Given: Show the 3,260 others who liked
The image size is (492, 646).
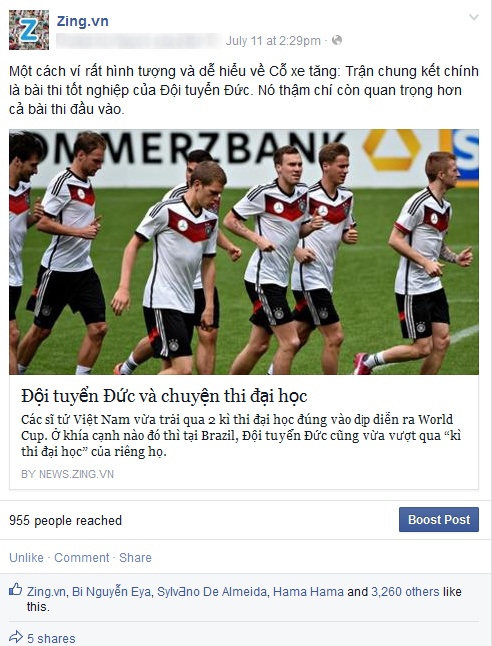Looking at the screenshot, I should point(405,592).
